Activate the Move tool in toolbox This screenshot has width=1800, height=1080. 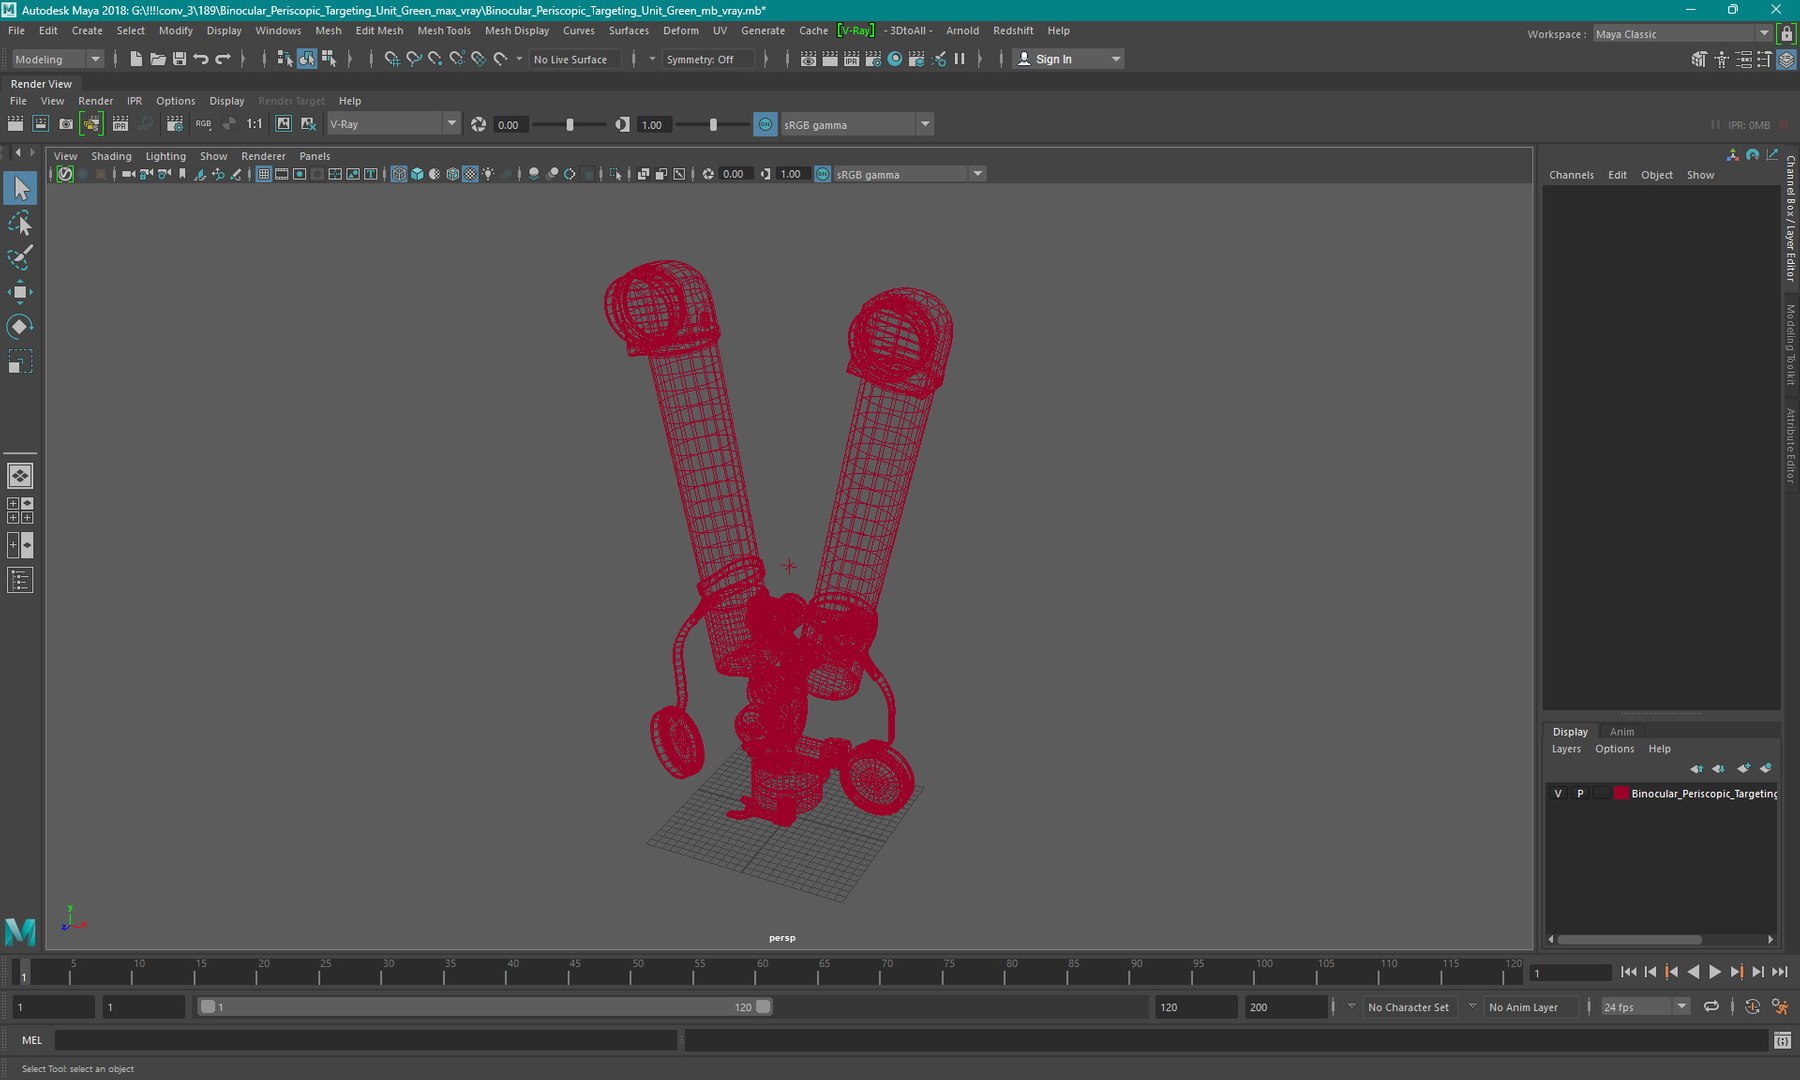click(20, 292)
